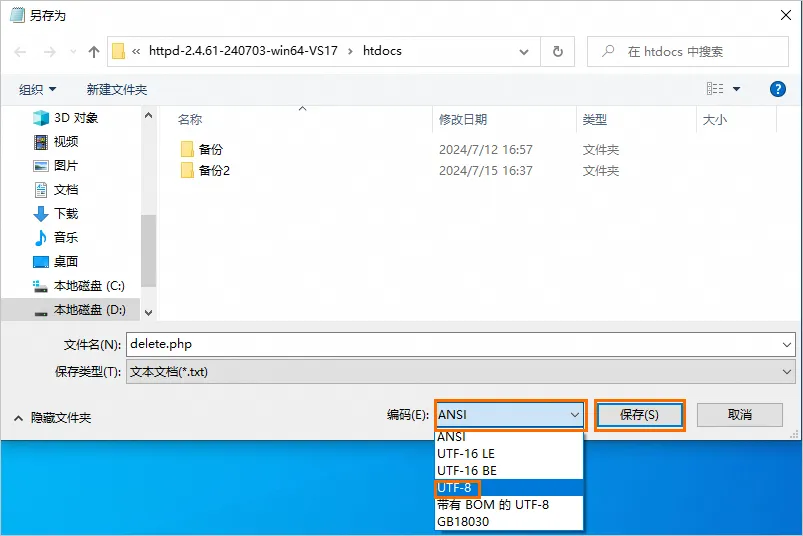Click the sidebar scrollbar thumb
The width and height of the screenshot is (803, 536).
point(149,250)
